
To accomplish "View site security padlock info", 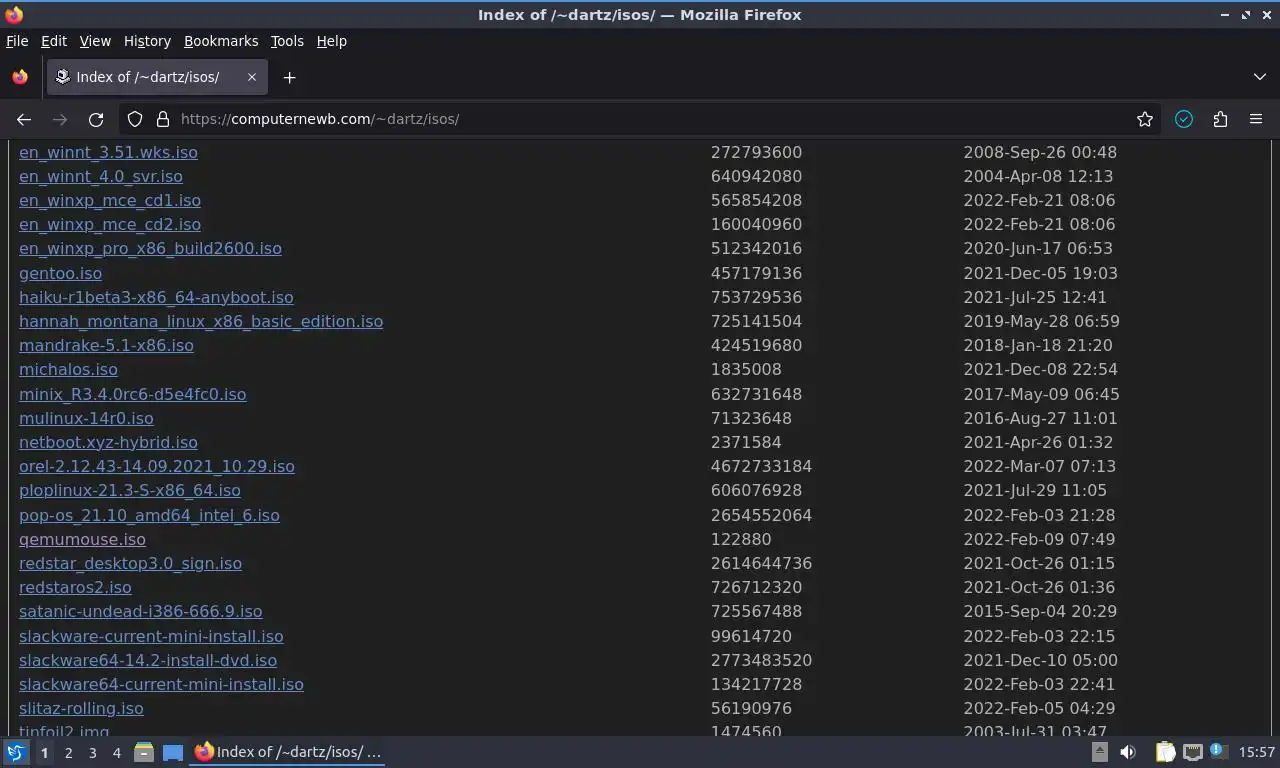I will point(163,119).
